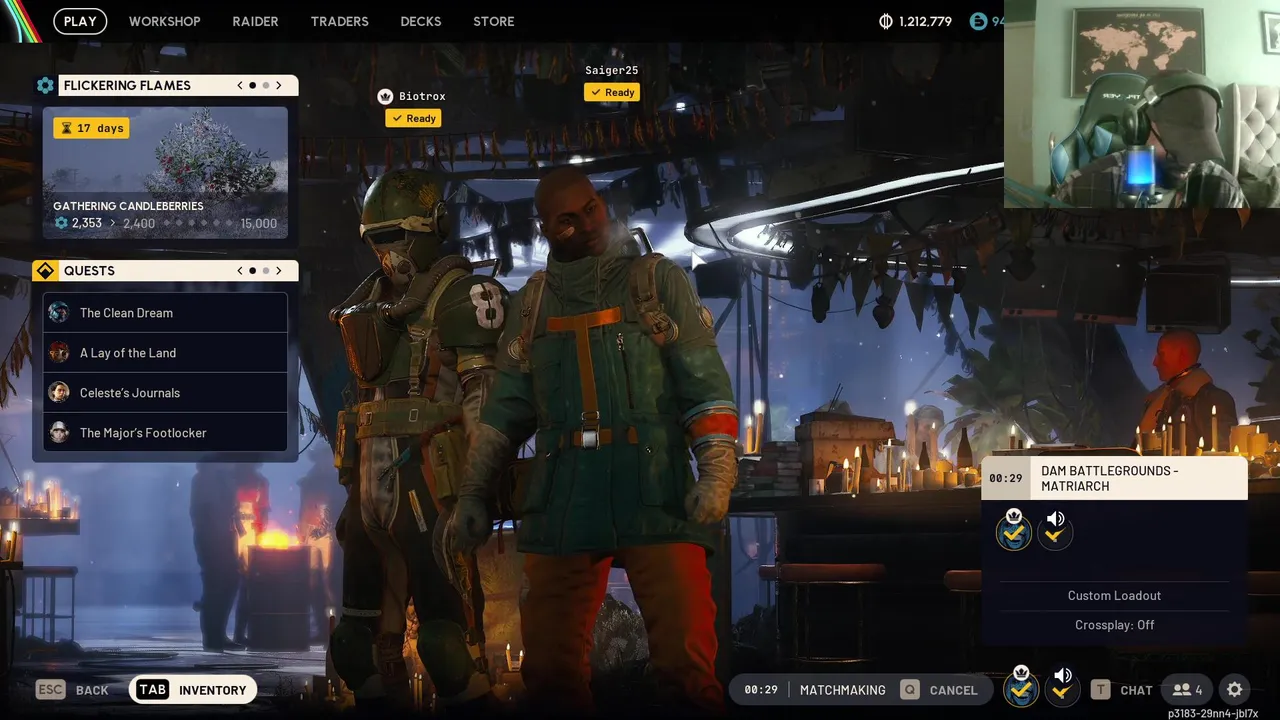Screen dimensions: 1280x720
Task: Open the RAIDER tab
Action: pos(255,21)
